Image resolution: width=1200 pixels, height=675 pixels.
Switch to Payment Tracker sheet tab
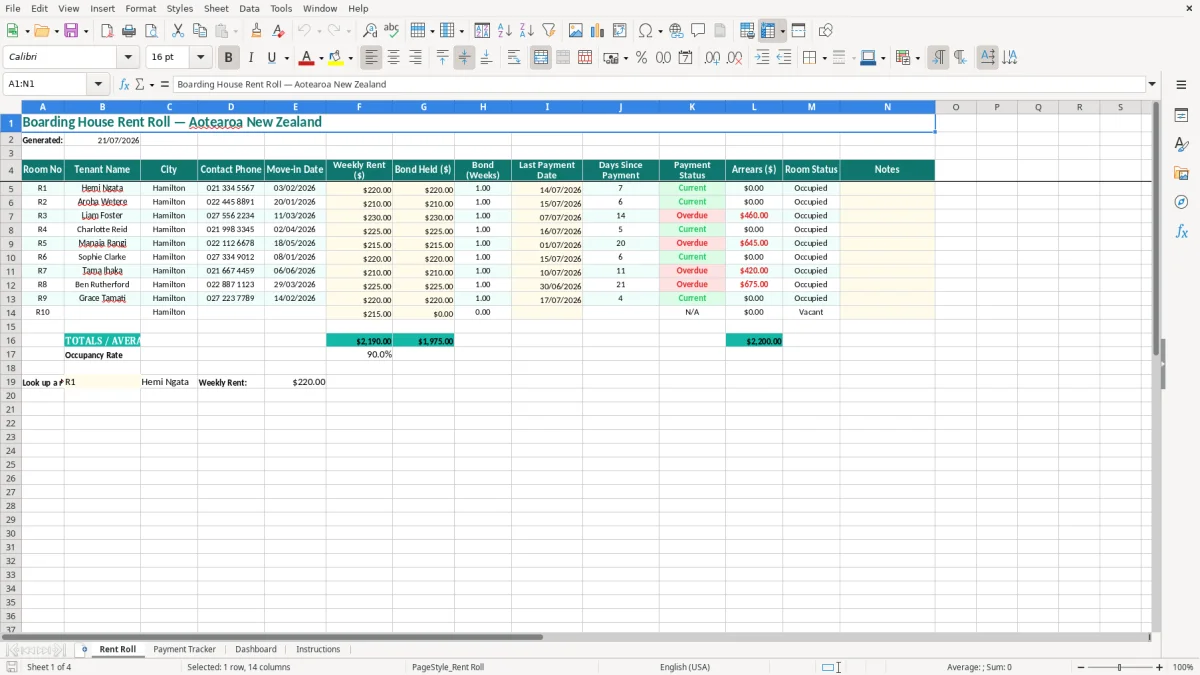pyautogui.click(x=184, y=650)
